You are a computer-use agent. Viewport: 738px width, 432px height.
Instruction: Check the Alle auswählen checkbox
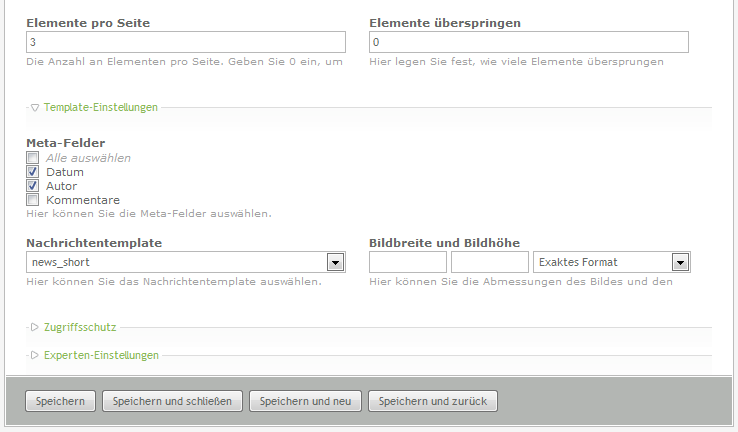pos(33,158)
